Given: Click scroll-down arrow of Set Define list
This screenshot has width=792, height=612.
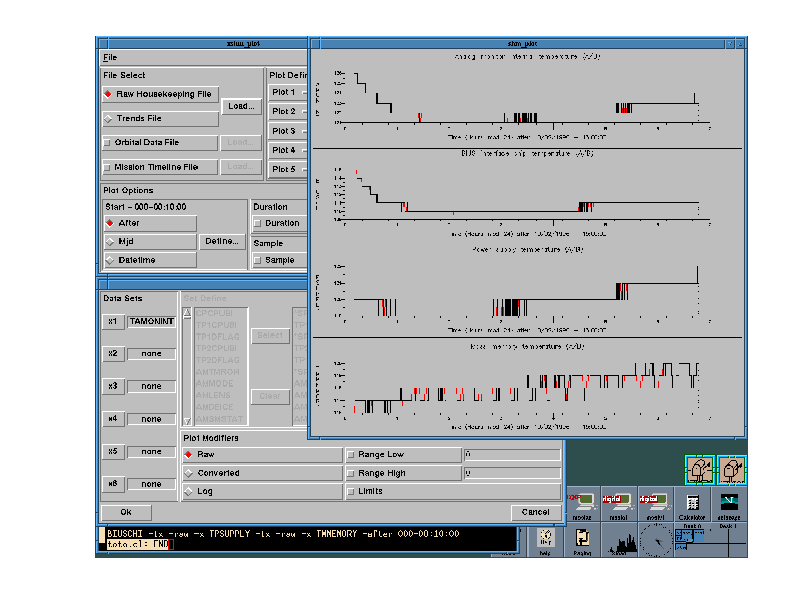Looking at the screenshot, I should pos(187,420).
